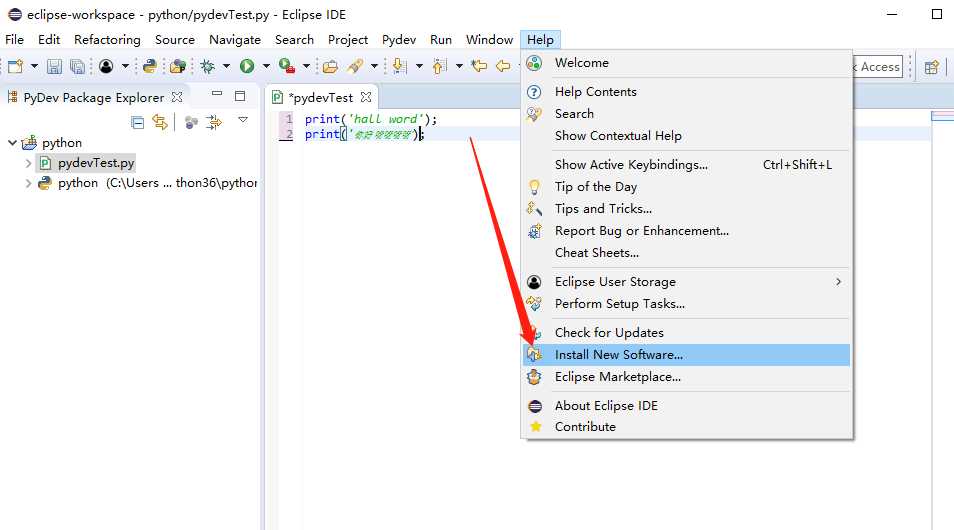Viewport: 954px width, 530px height.
Task: Choose Help Contents menu entry
Action: click(x=686, y=92)
